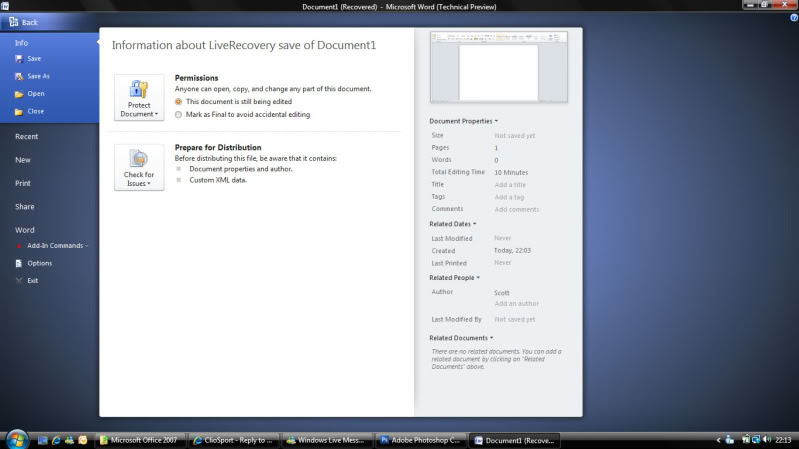
Task: Click the Open folder icon
Action: (19, 94)
